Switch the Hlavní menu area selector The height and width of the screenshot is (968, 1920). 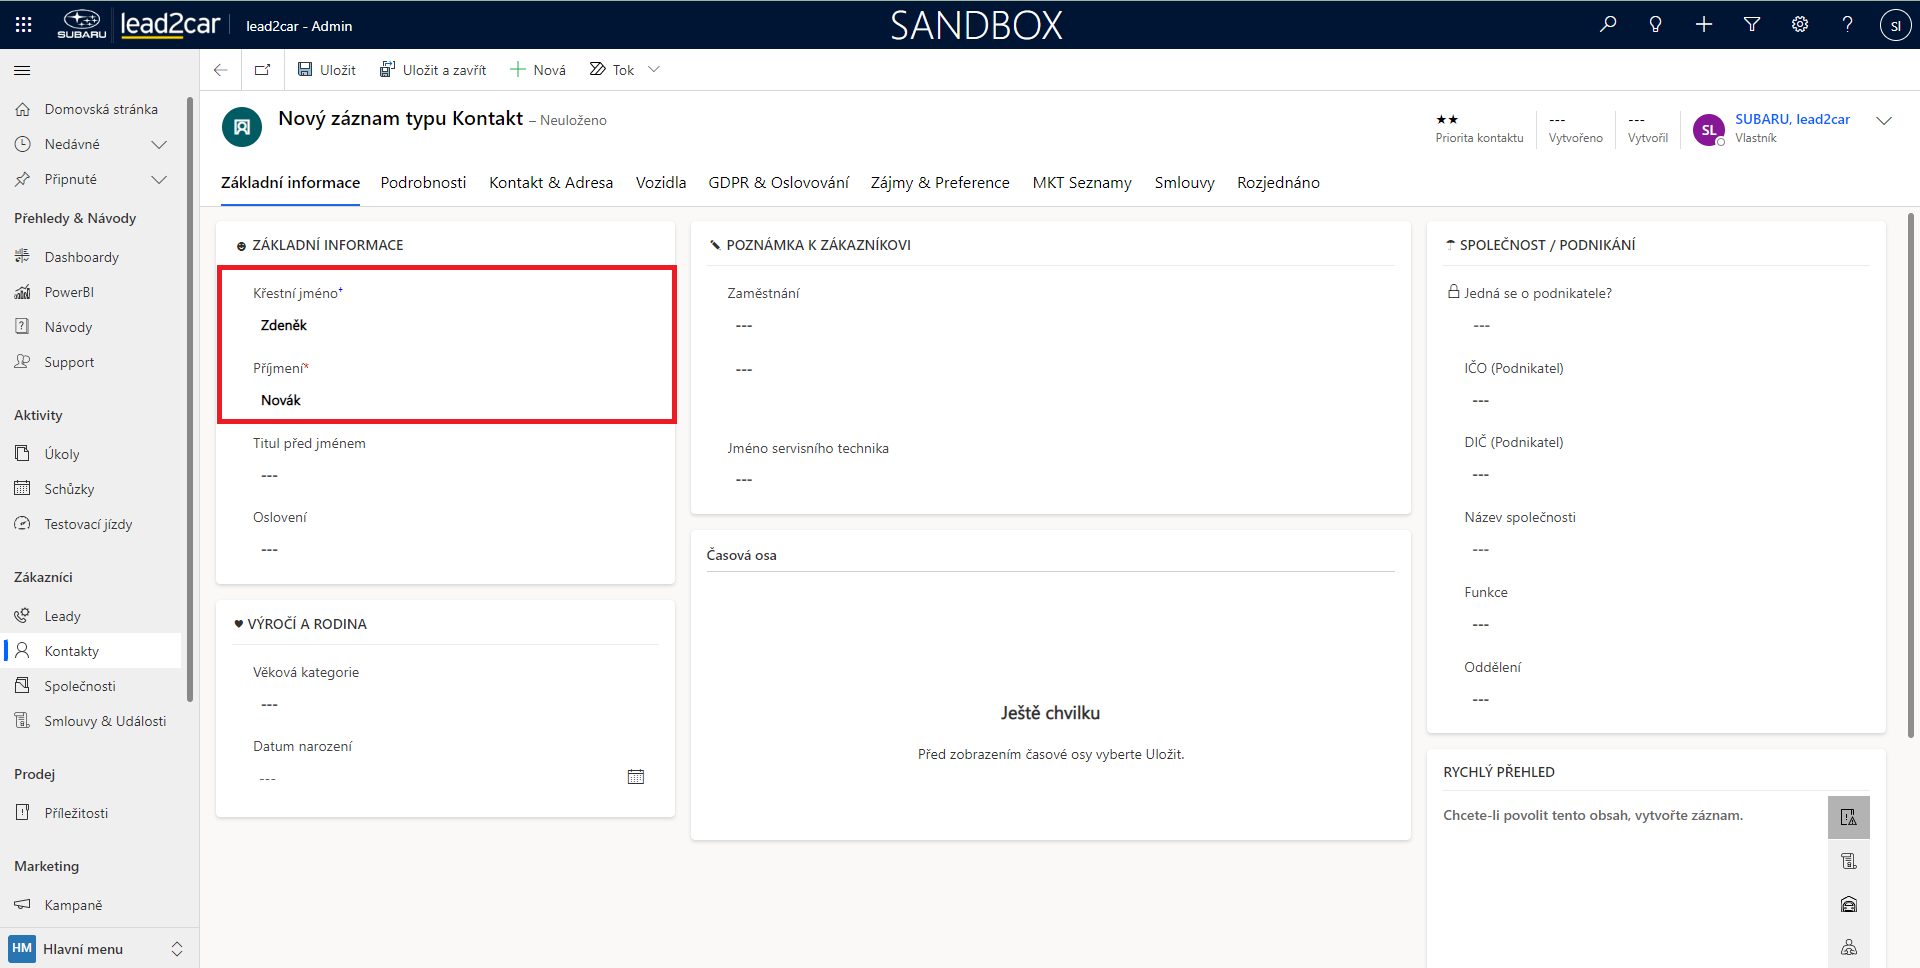coord(177,949)
